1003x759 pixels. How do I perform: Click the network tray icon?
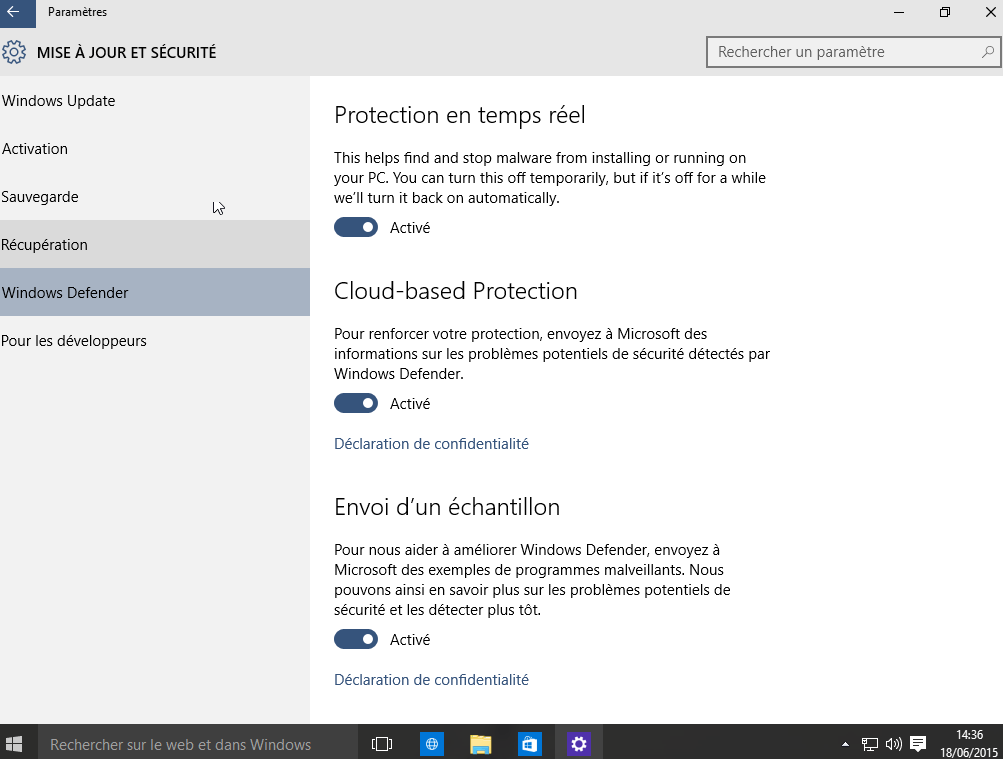869,744
